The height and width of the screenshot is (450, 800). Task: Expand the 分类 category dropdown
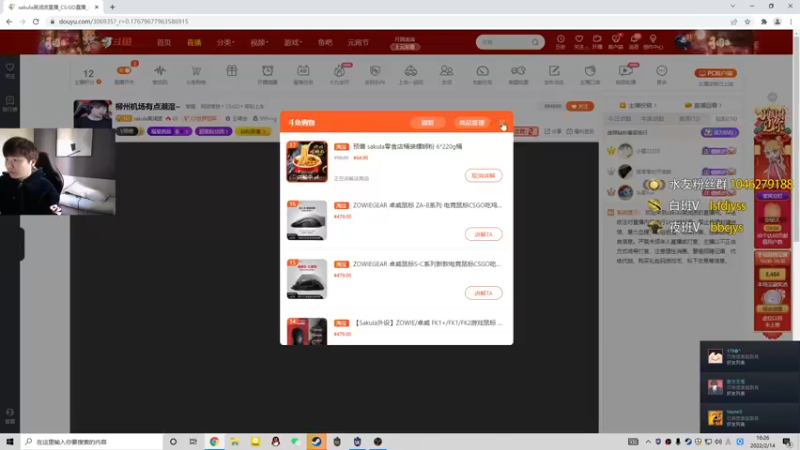tap(225, 42)
